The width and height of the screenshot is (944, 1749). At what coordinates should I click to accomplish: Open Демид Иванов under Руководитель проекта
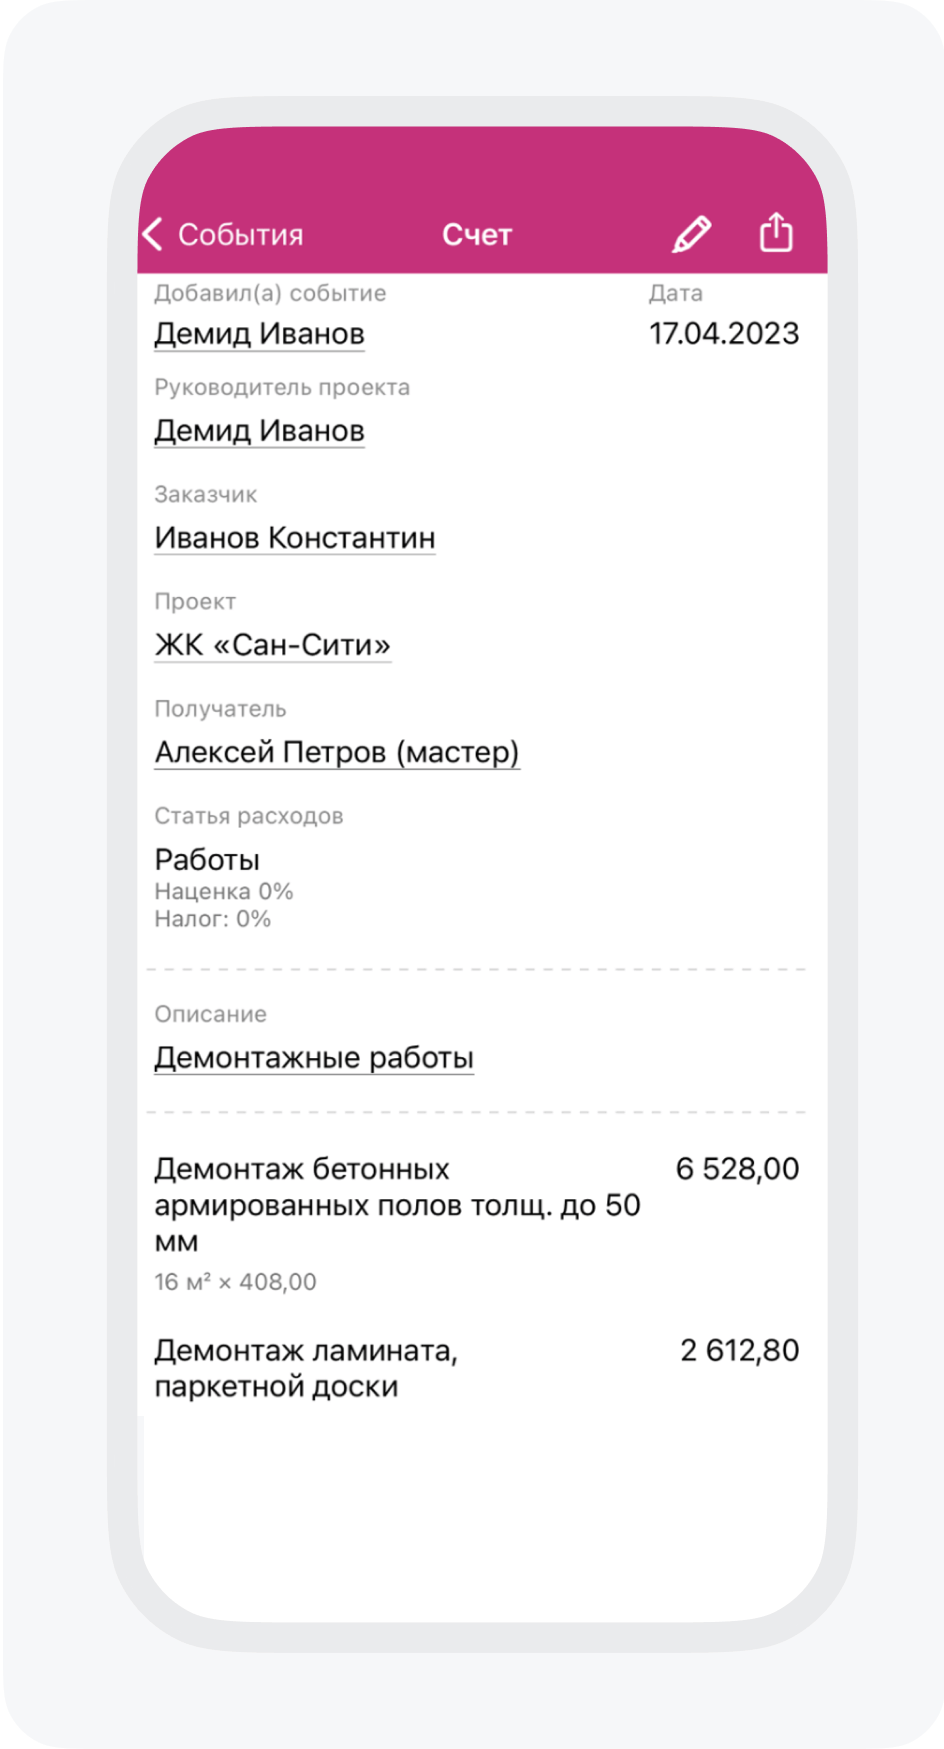[259, 431]
